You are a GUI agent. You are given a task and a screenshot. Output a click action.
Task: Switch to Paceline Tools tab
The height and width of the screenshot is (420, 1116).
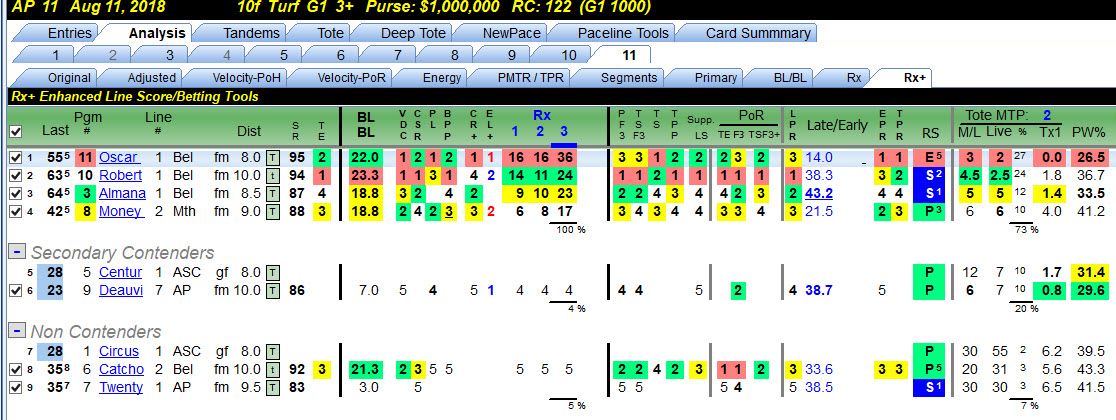(623, 33)
